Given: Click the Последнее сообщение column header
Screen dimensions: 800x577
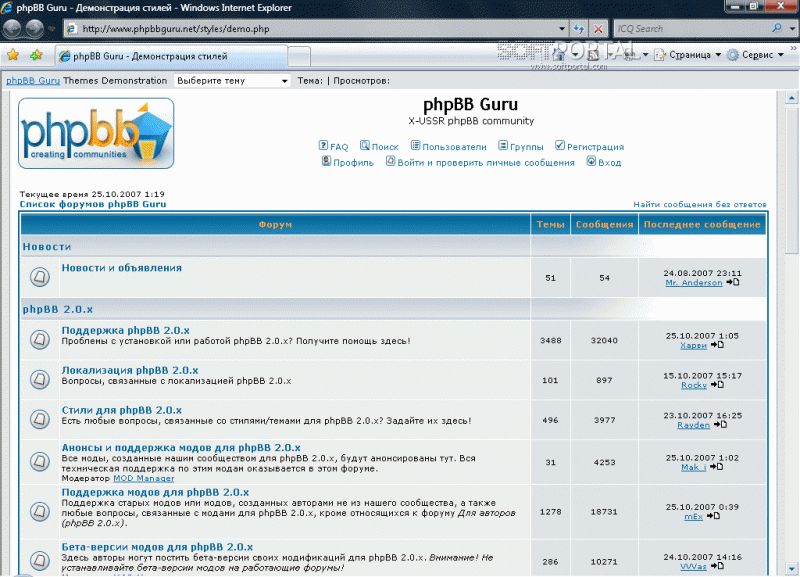Looking at the screenshot, I should [702, 224].
